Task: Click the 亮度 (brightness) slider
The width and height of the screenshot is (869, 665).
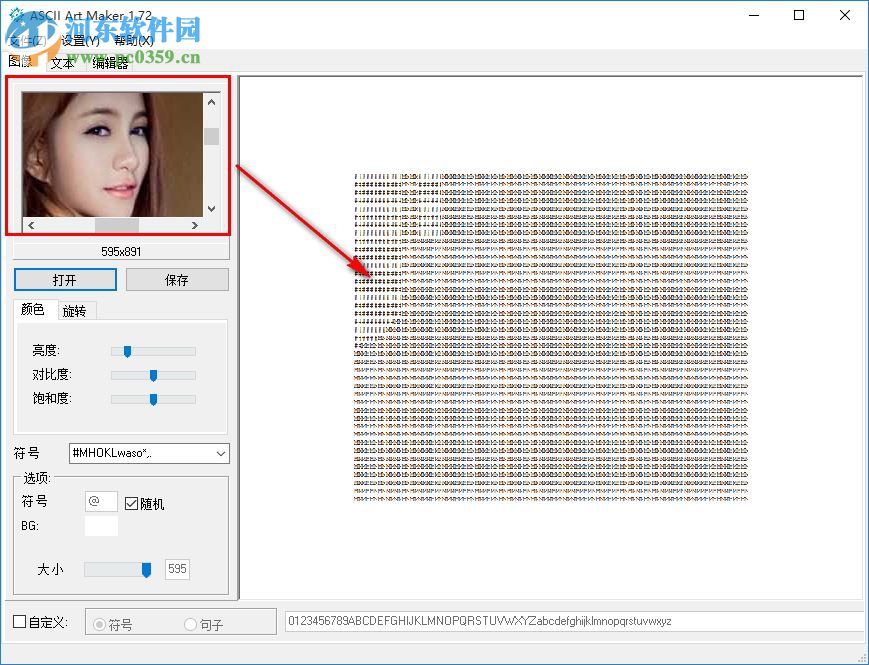Action: 127,351
